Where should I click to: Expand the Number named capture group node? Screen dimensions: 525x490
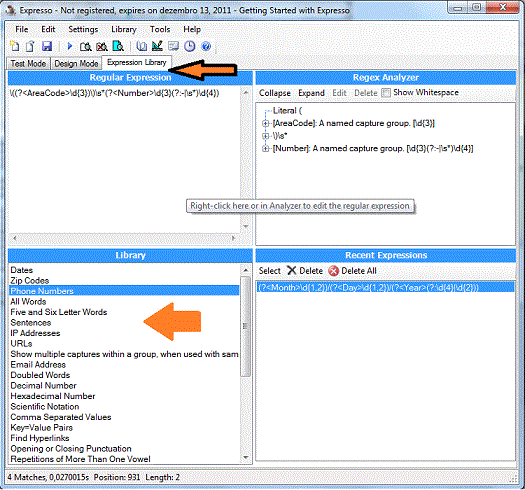click(x=266, y=149)
